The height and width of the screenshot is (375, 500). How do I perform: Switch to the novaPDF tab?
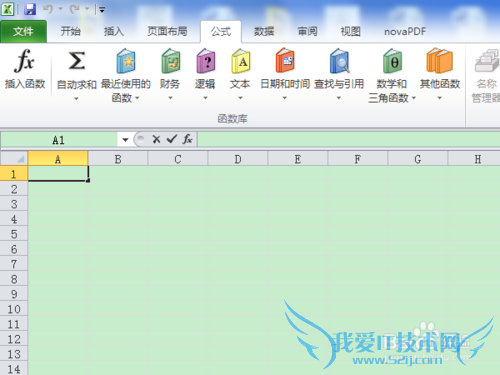(x=405, y=31)
